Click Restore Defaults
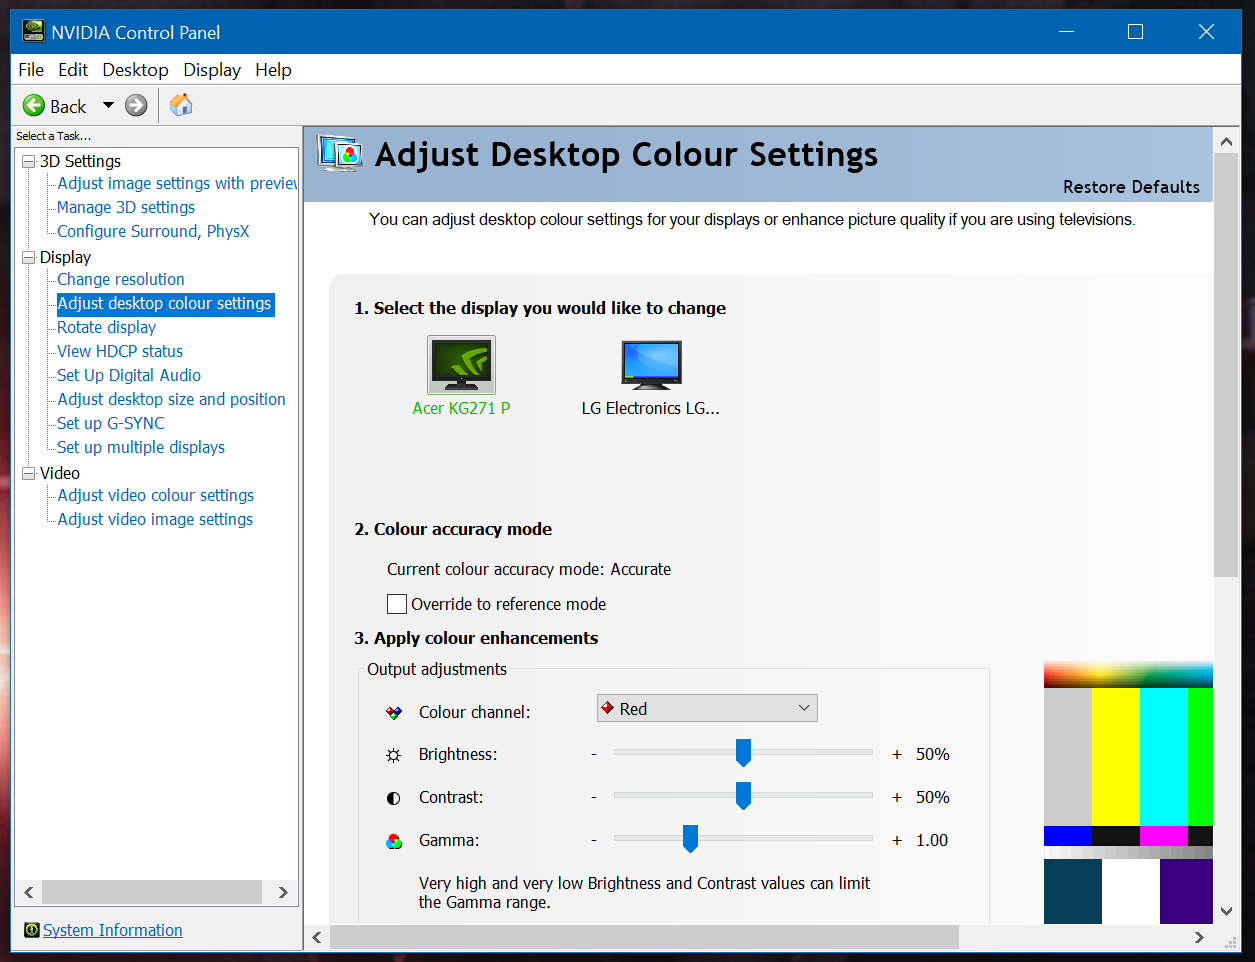The height and width of the screenshot is (962, 1255). click(x=1131, y=186)
